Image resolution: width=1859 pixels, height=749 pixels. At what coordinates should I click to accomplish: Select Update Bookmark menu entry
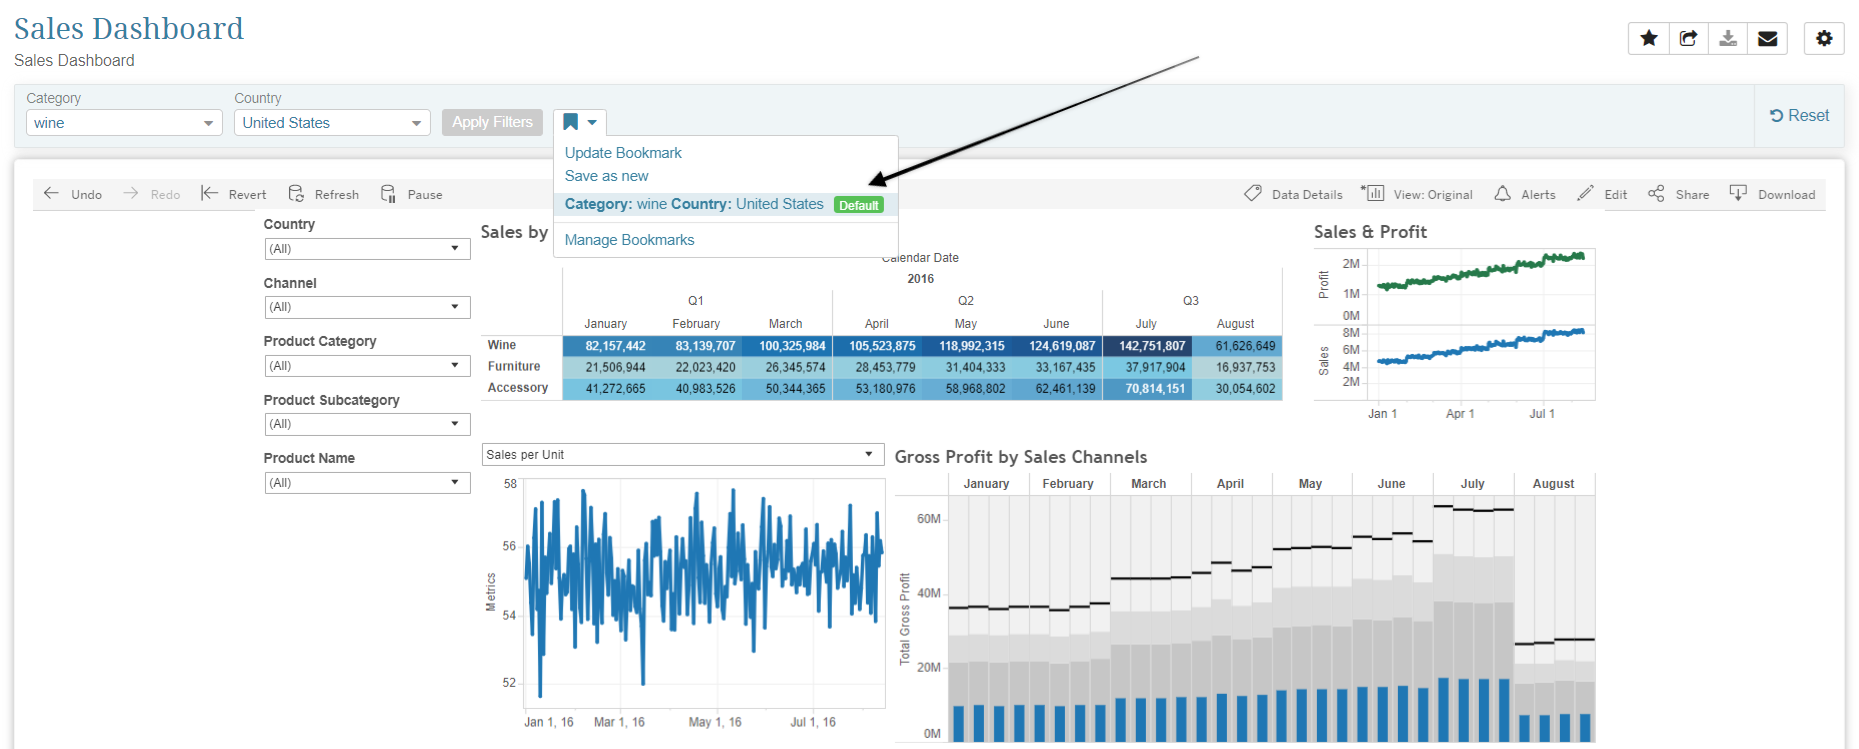coord(623,153)
